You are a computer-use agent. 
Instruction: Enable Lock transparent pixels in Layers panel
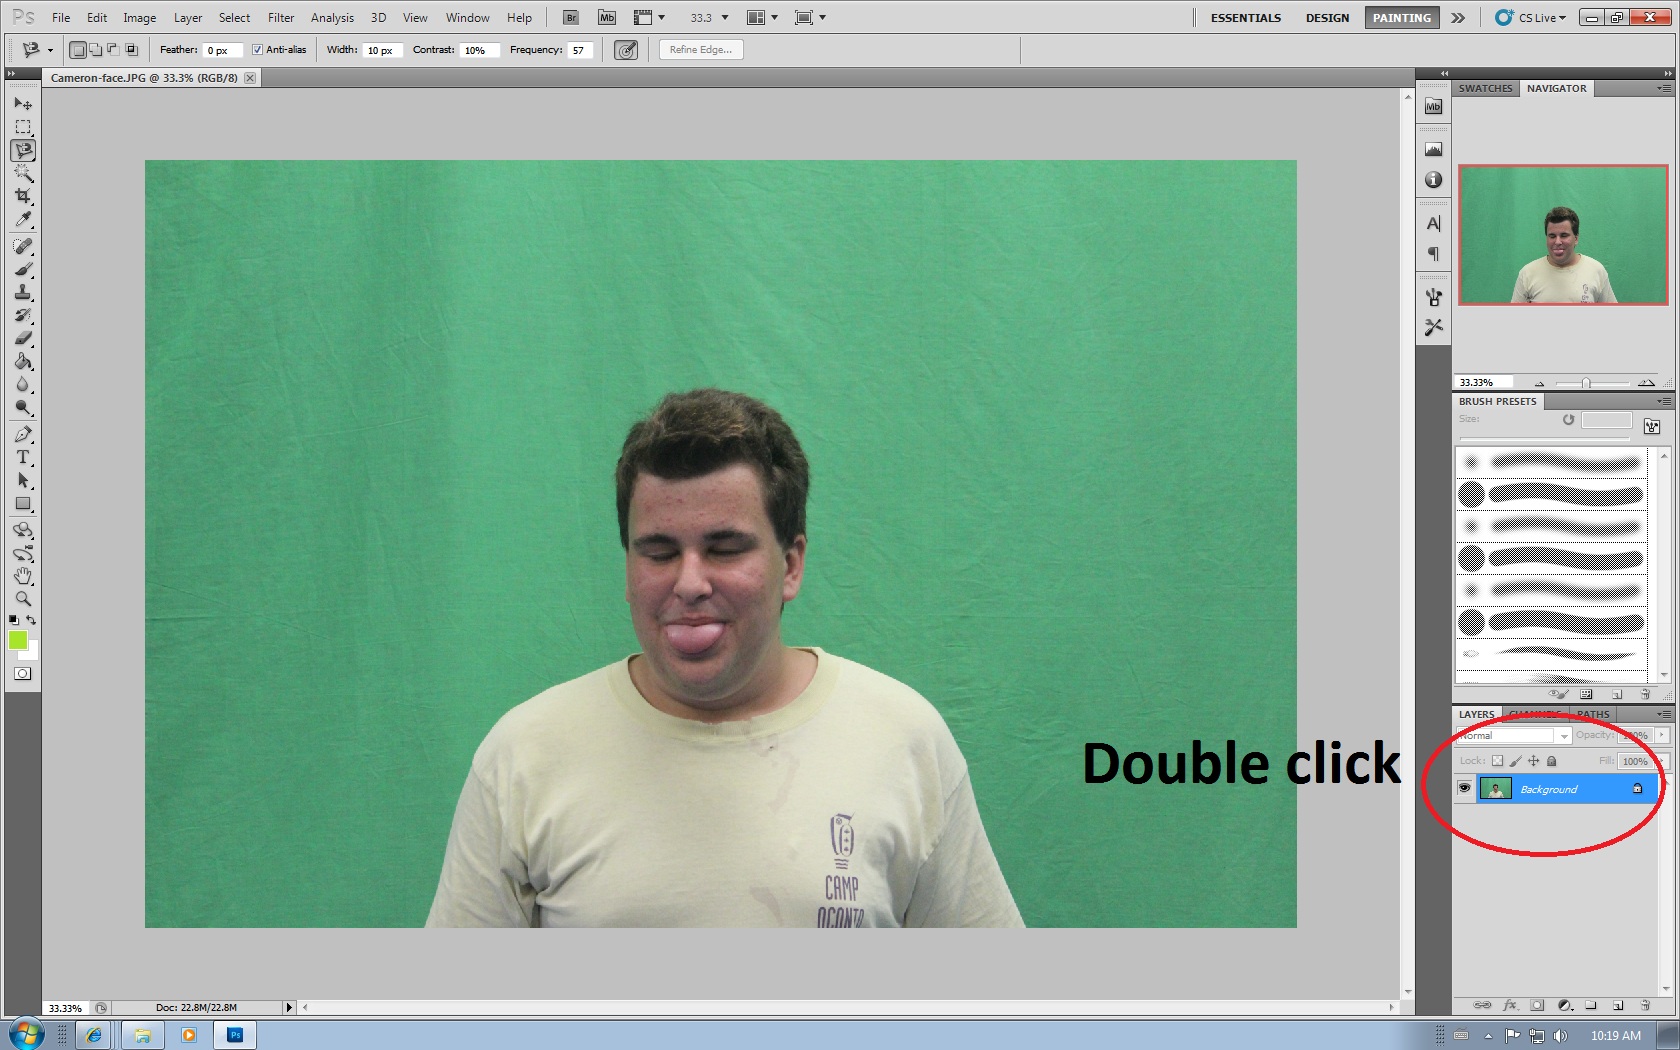(x=1498, y=760)
